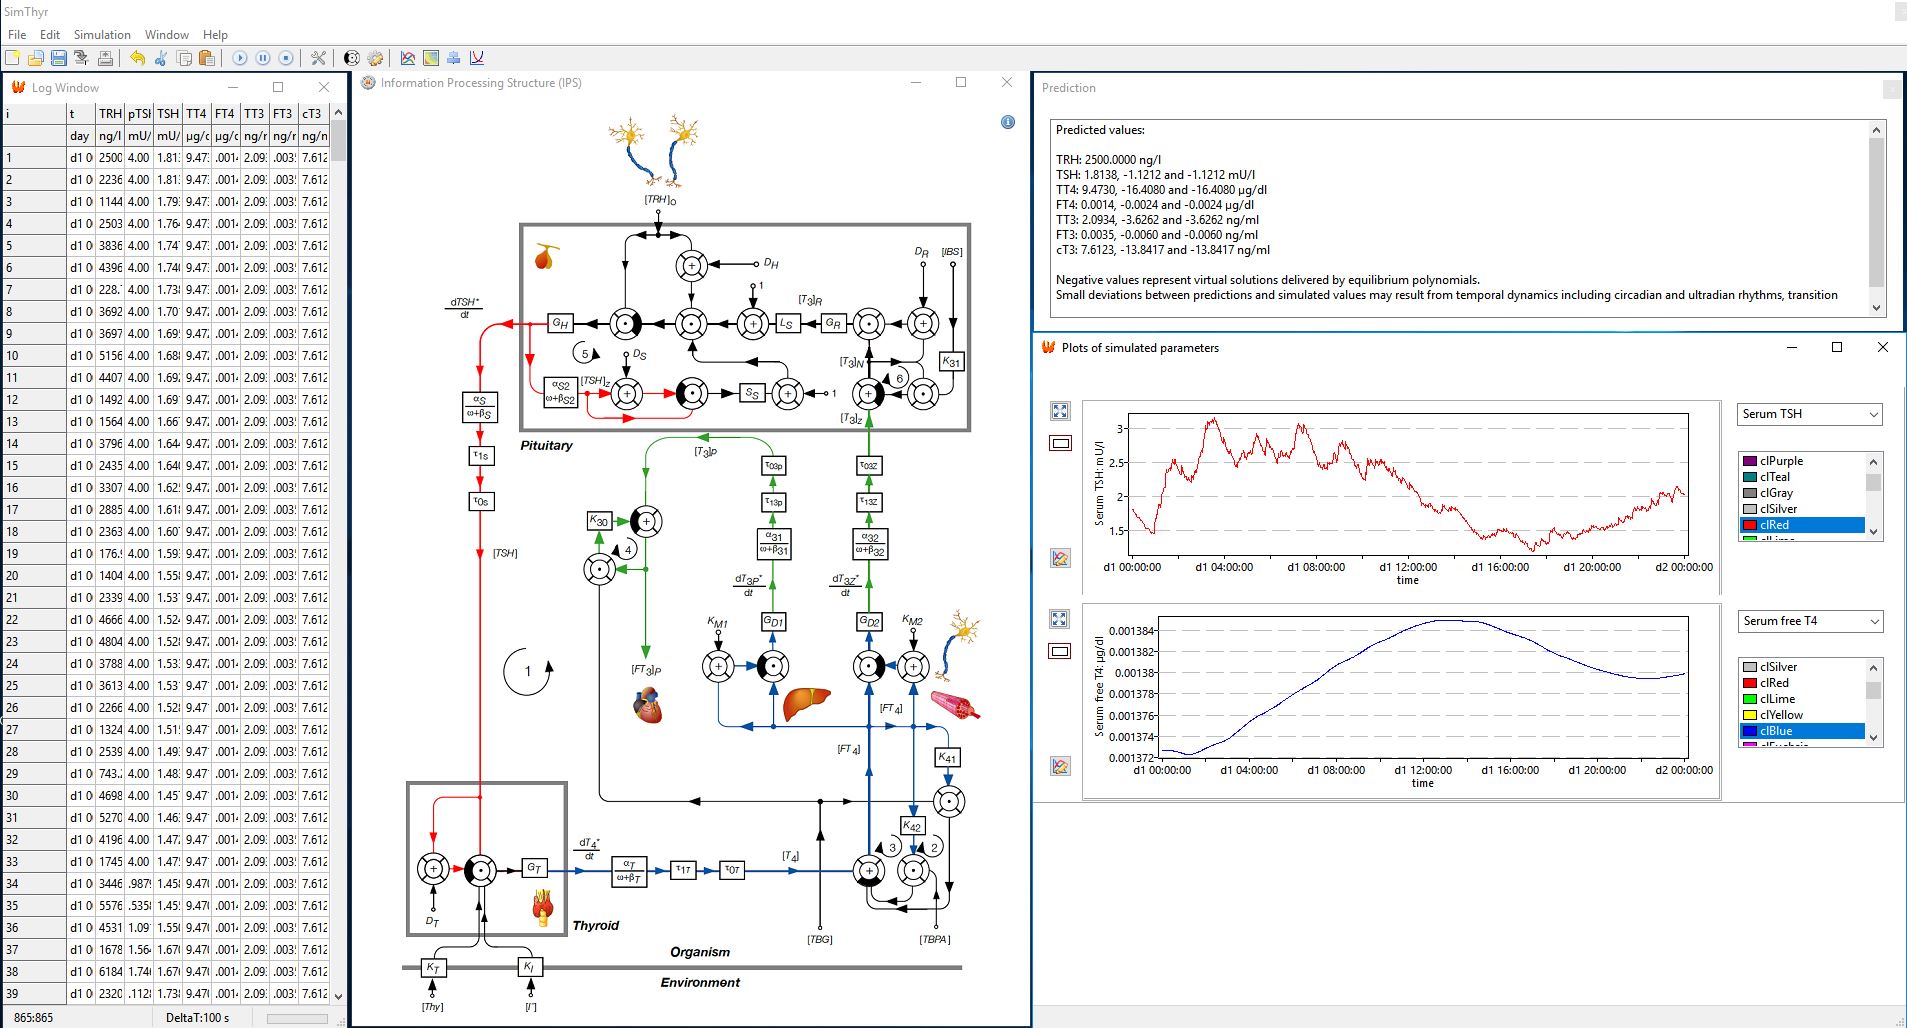Start the simulation with the Play button
The height and width of the screenshot is (1028, 1907).
point(240,58)
